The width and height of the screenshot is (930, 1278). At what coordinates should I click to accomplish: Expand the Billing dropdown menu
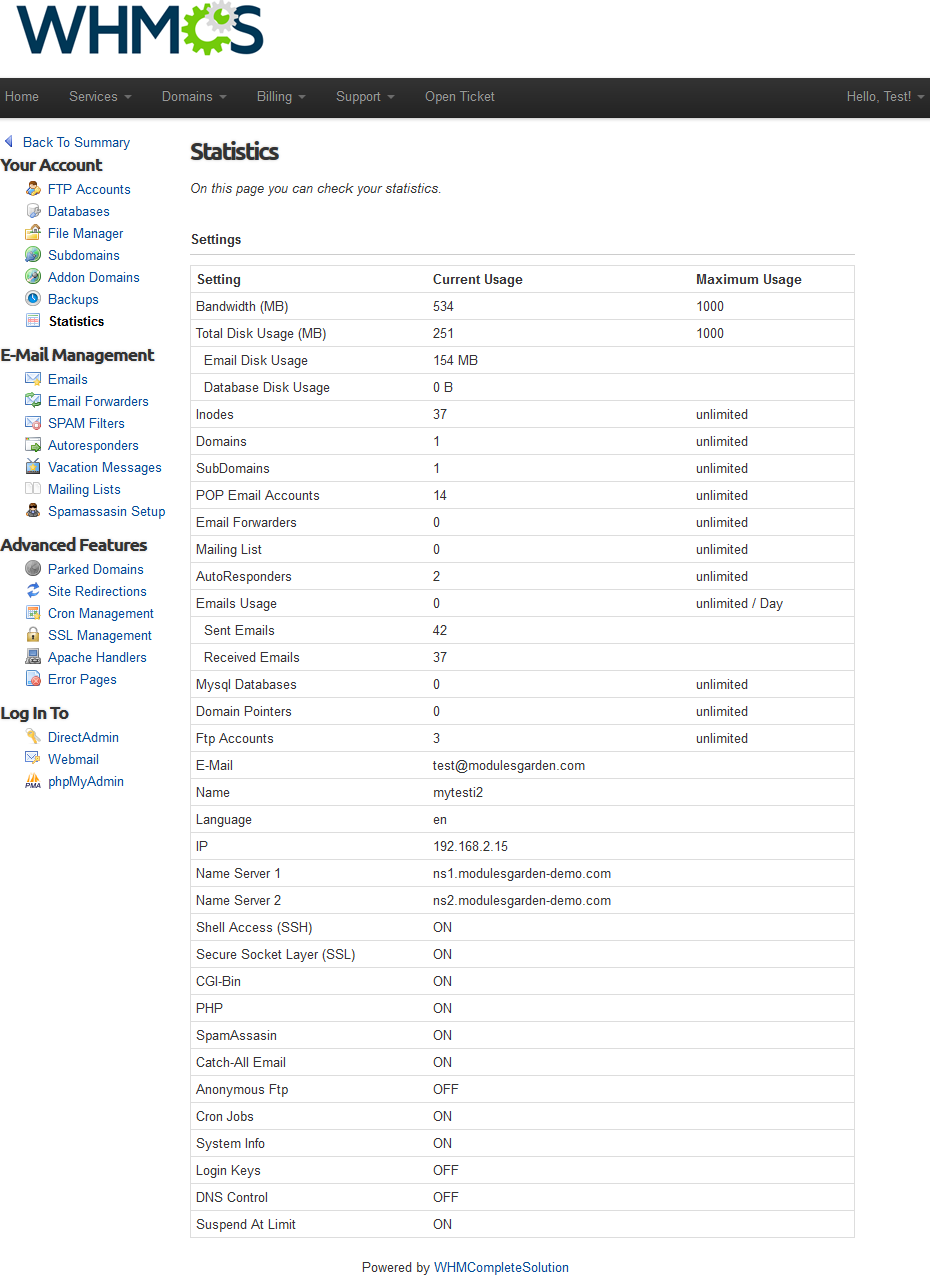coord(281,97)
